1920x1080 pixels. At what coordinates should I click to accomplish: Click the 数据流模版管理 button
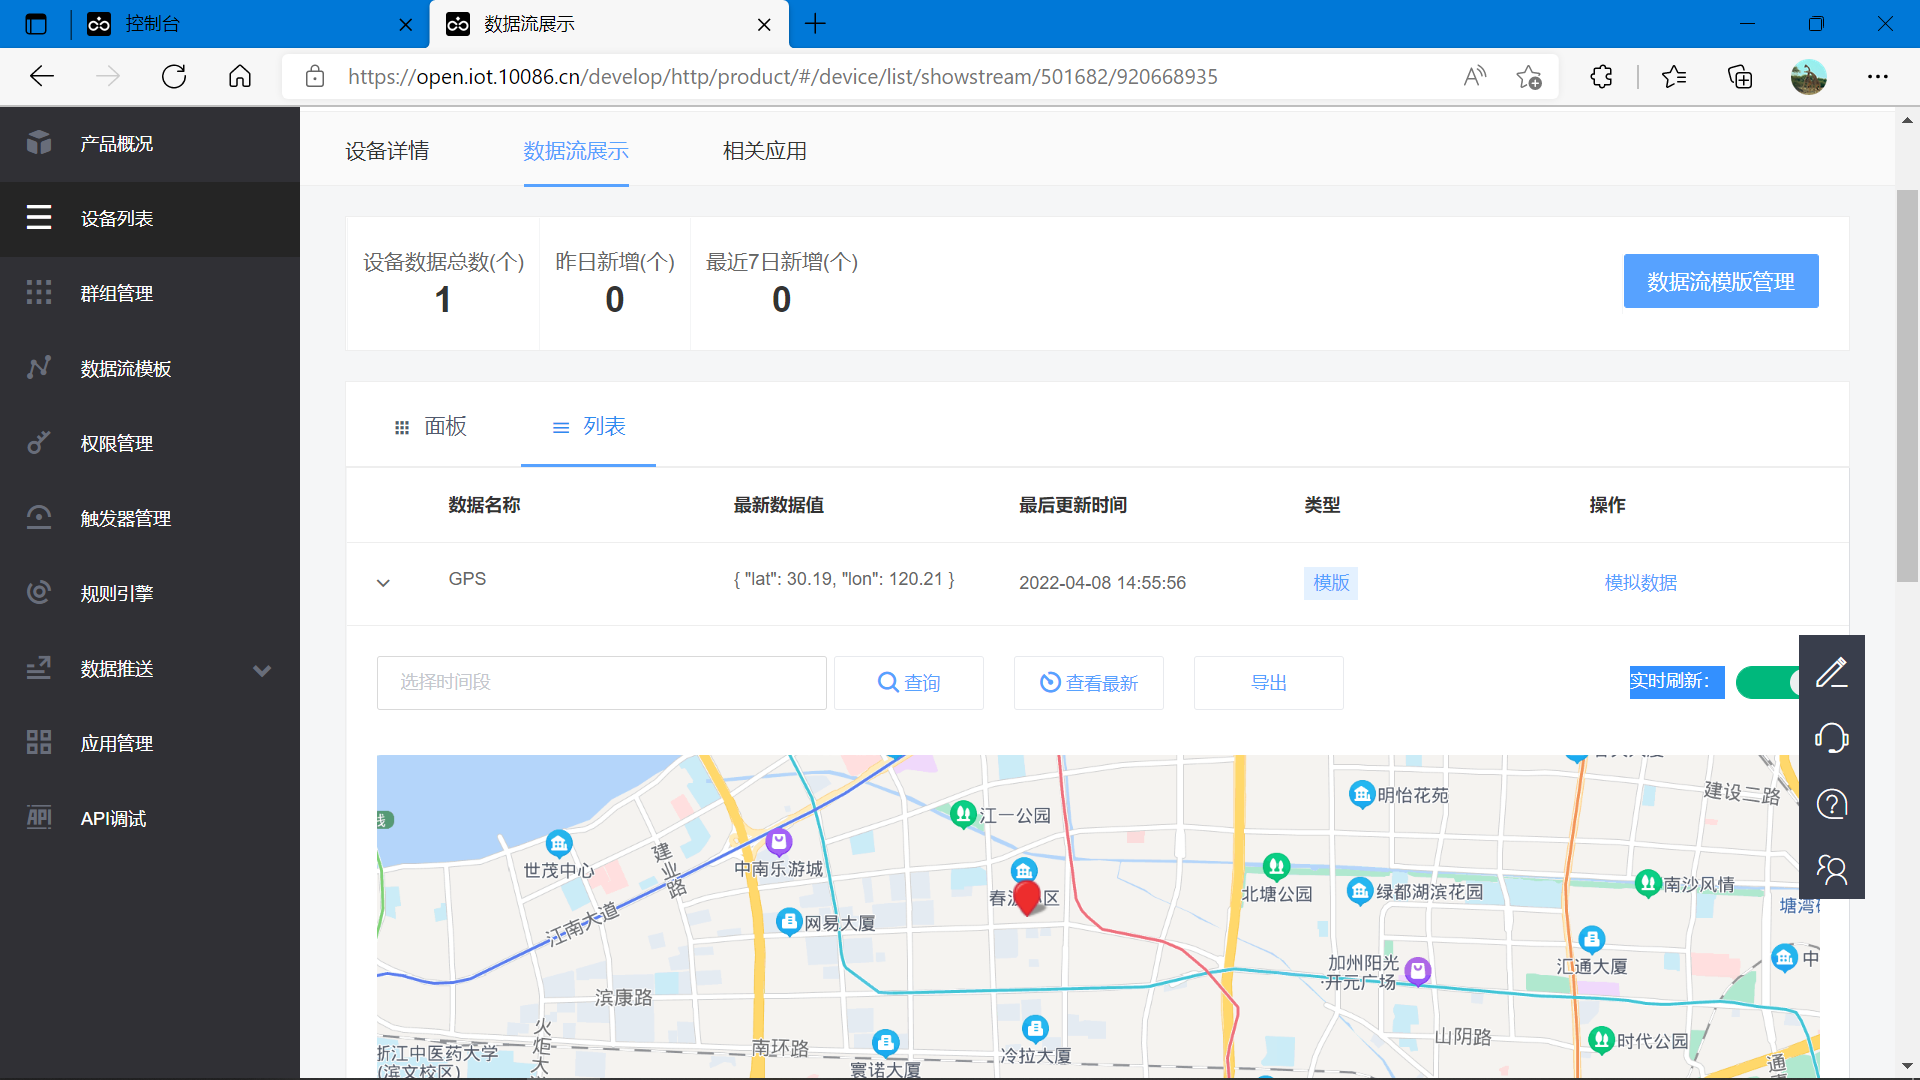point(1720,282)
